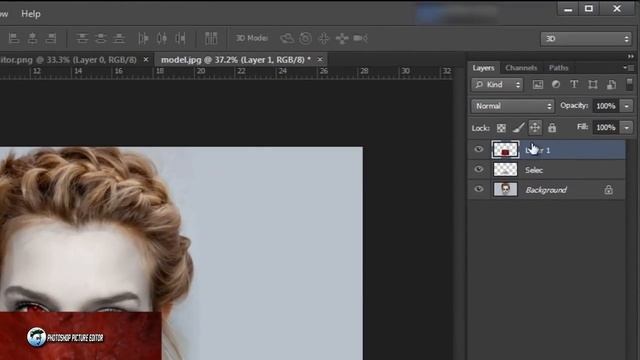640x360 pixels.
Task: Select 3D Slide mode icon
Action: pyautogui.click(x=342, y=38)
